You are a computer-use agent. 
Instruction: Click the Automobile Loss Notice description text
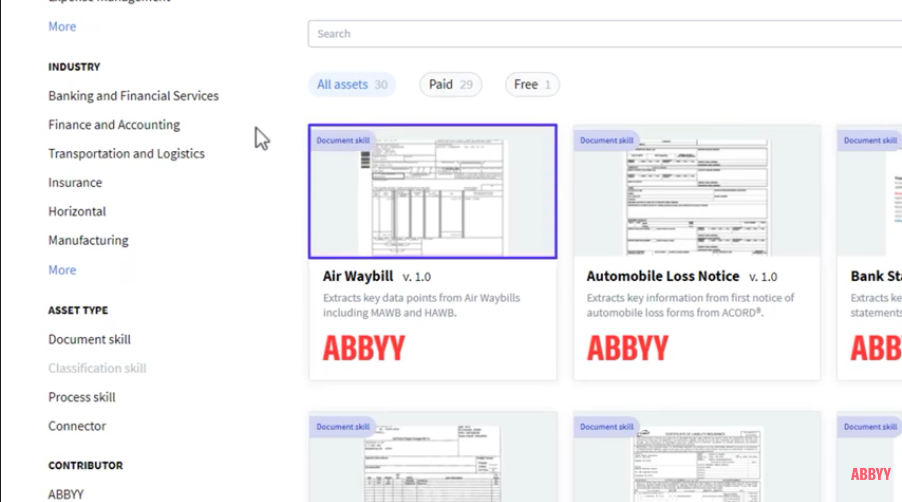pos(690,305)
